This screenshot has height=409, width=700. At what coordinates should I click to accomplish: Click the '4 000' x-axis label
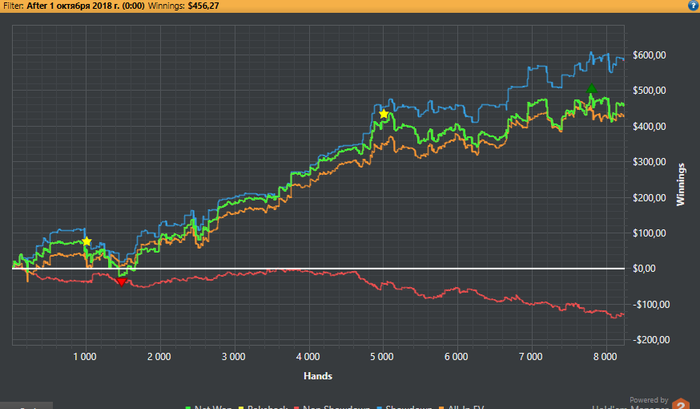click(x=308, y=357)
